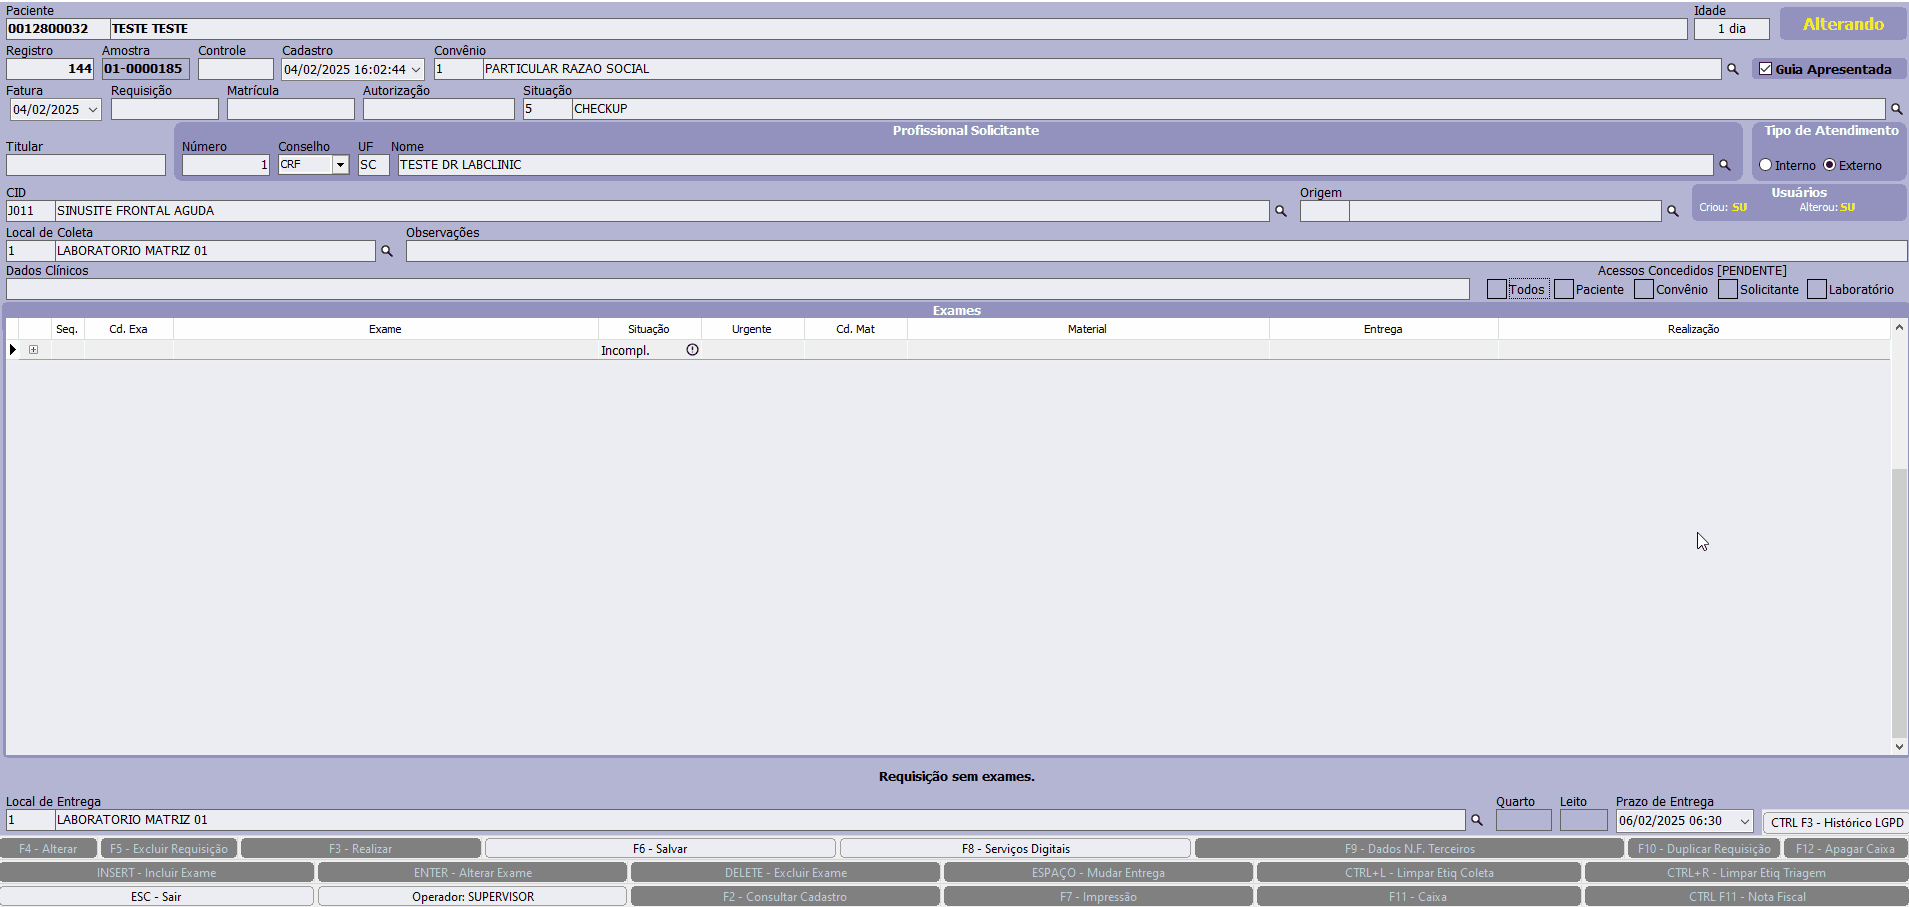
Task: Uncheck the Guia Apresentada checkbox
Action: [1765, 69]
